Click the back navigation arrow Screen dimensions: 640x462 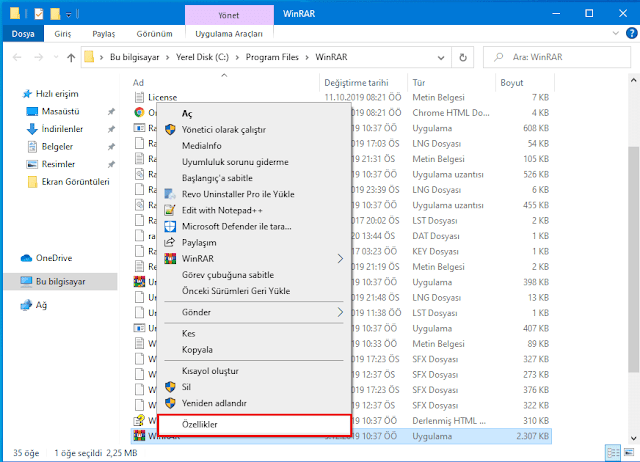17,58
